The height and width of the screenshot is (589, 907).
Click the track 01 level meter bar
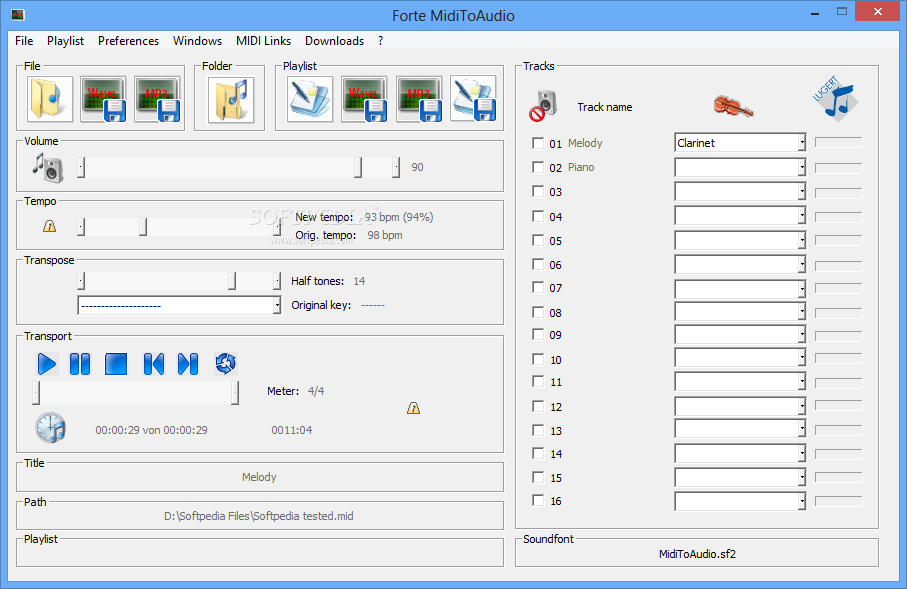pos(839,142)
